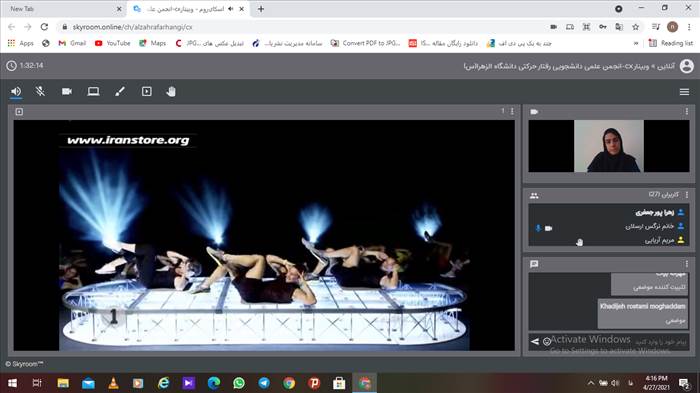Image resolution: width=700 pixels, height=393 pixels.
Task: Open camera permission icon in address bar
Action: click(554, 27)
